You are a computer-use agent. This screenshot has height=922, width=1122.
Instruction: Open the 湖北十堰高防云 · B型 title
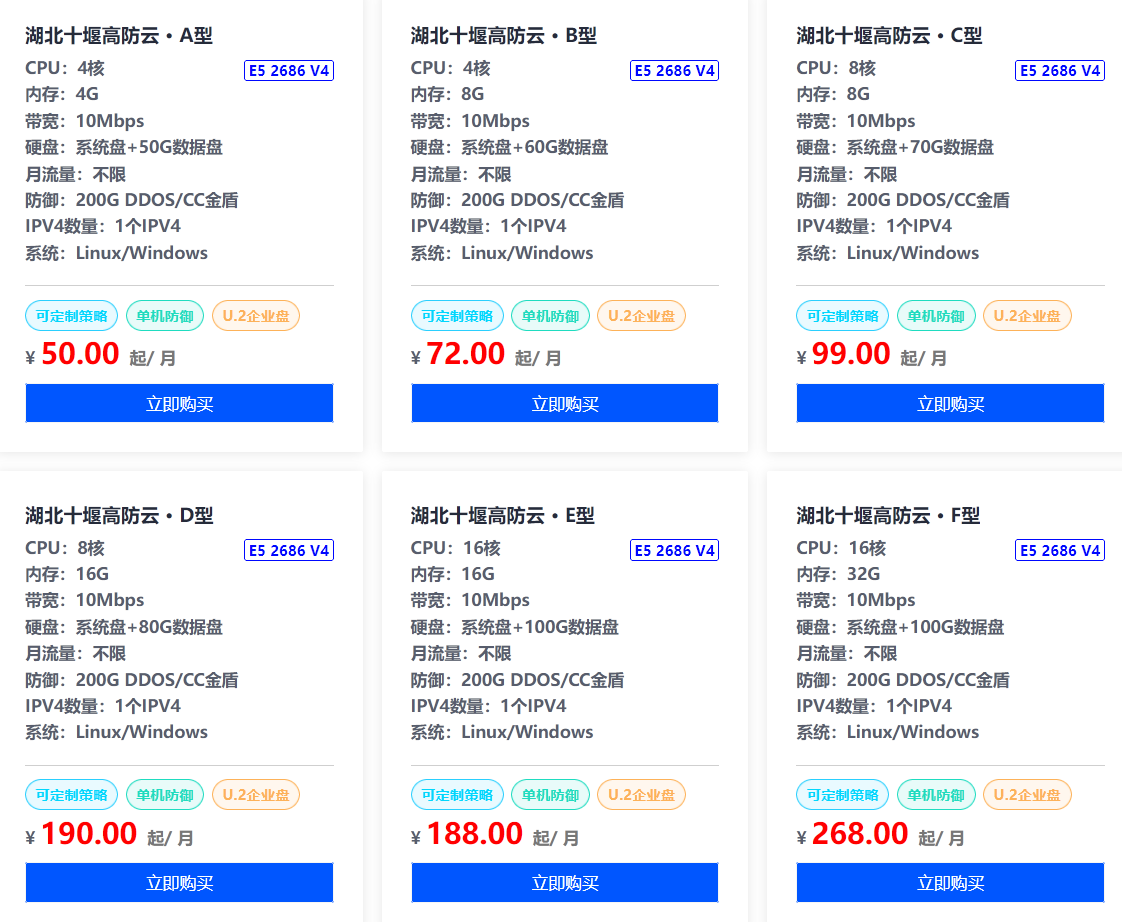coord(504,36)
